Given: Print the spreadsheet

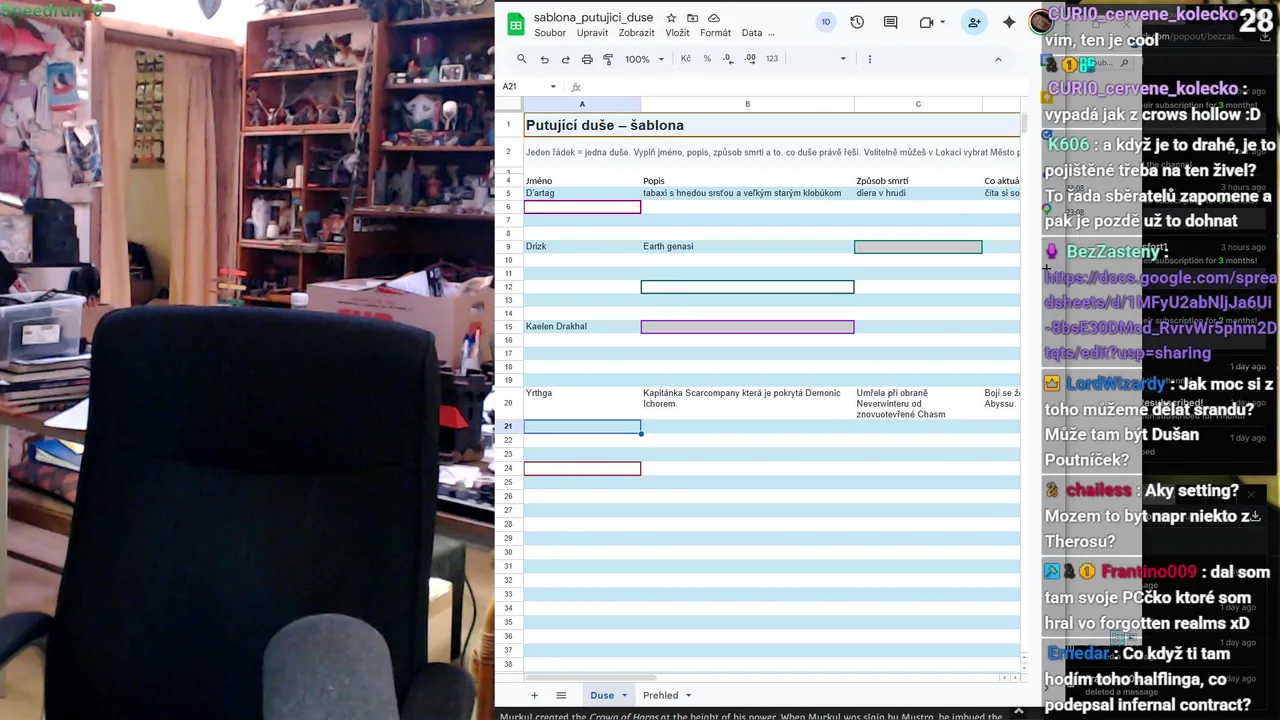Looking at the screenshot, I should (x=587, y=59).
